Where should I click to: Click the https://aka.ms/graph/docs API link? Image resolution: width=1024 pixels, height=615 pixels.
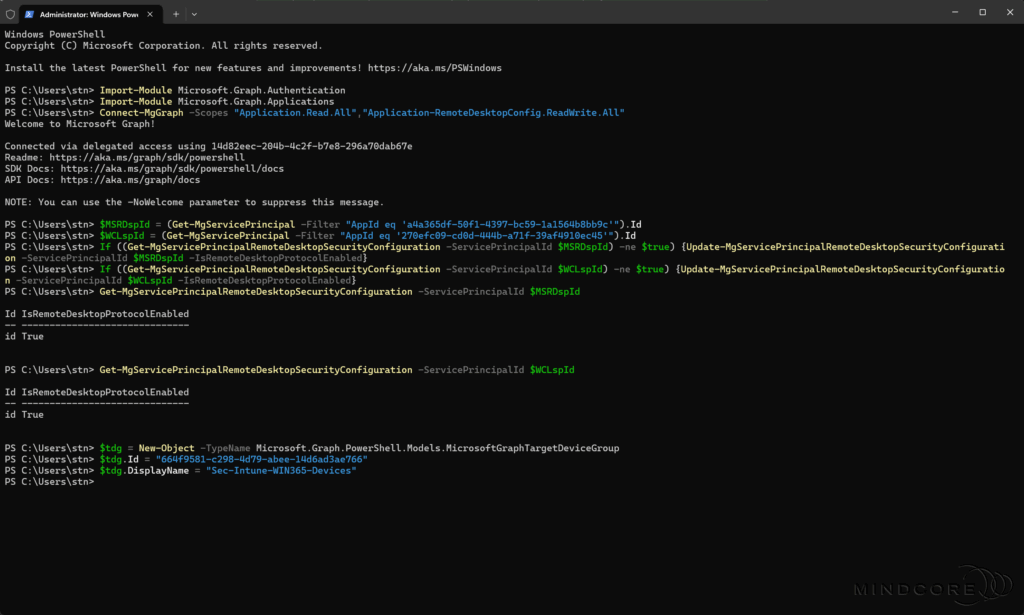131,180
